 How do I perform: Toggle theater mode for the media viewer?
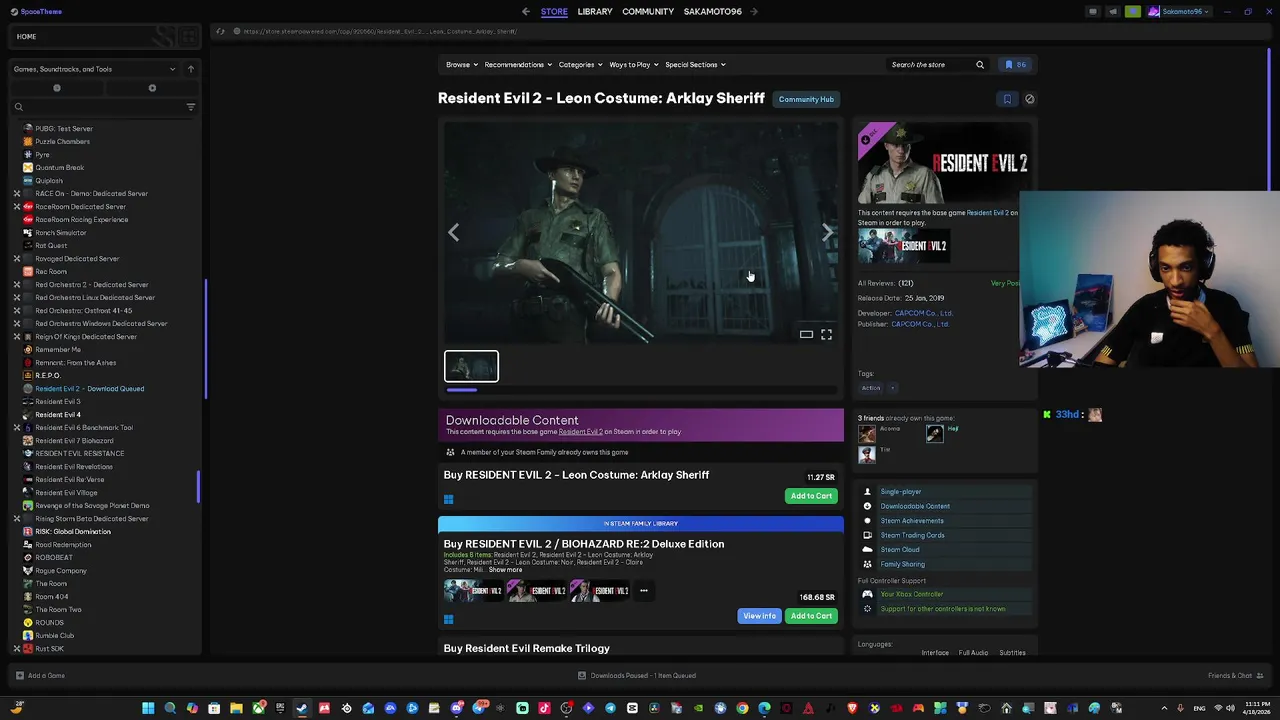pyautogui.click(x=806, y=335)
